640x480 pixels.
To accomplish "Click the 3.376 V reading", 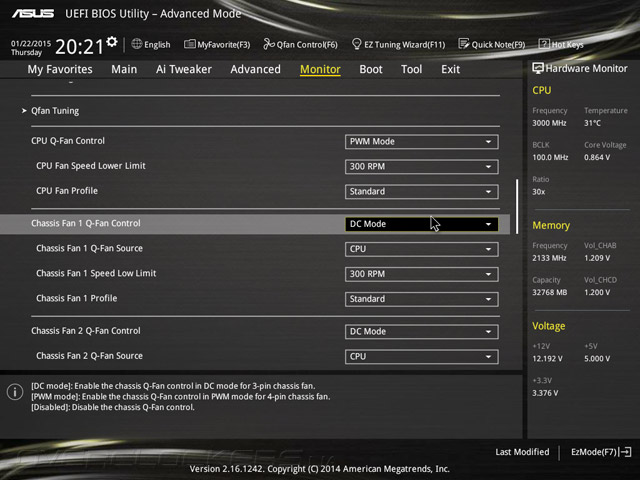I will (x=545, y=393).
